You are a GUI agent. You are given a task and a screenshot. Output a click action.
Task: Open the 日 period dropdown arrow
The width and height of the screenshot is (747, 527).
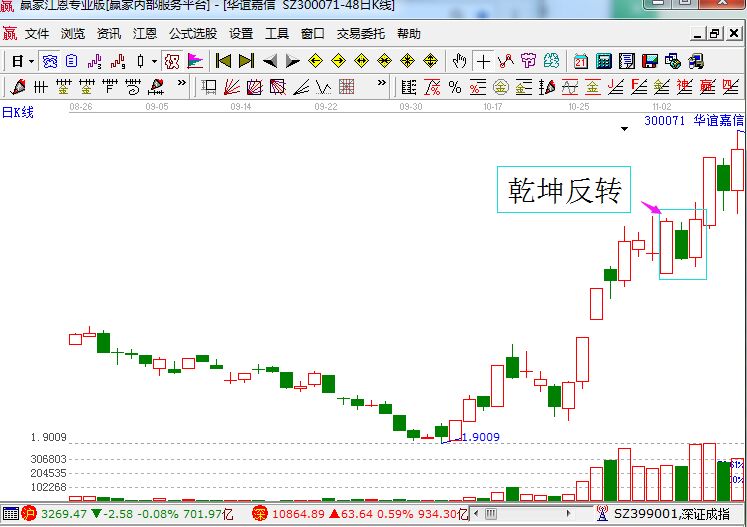click(31, 62)
